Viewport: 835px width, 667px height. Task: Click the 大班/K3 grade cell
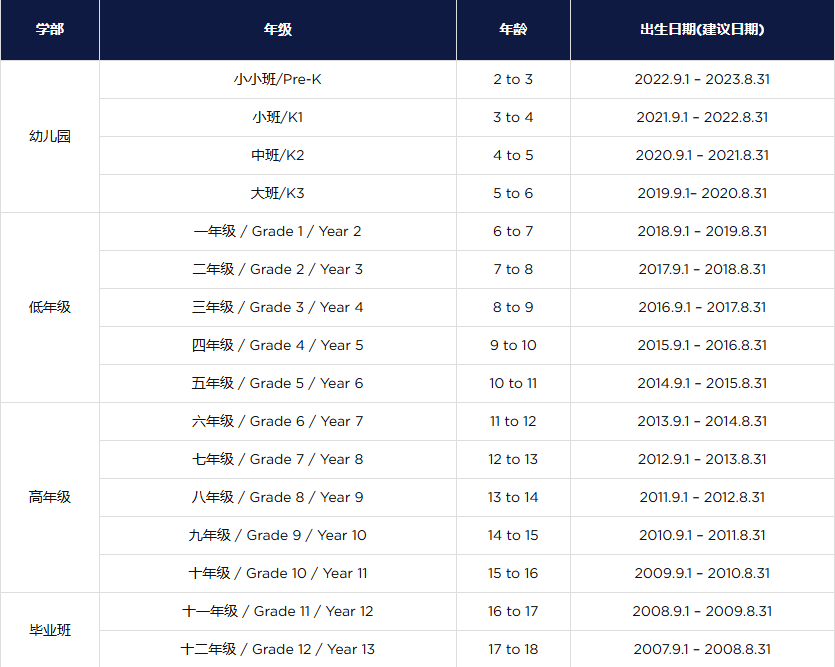click(x=277, y=193)
